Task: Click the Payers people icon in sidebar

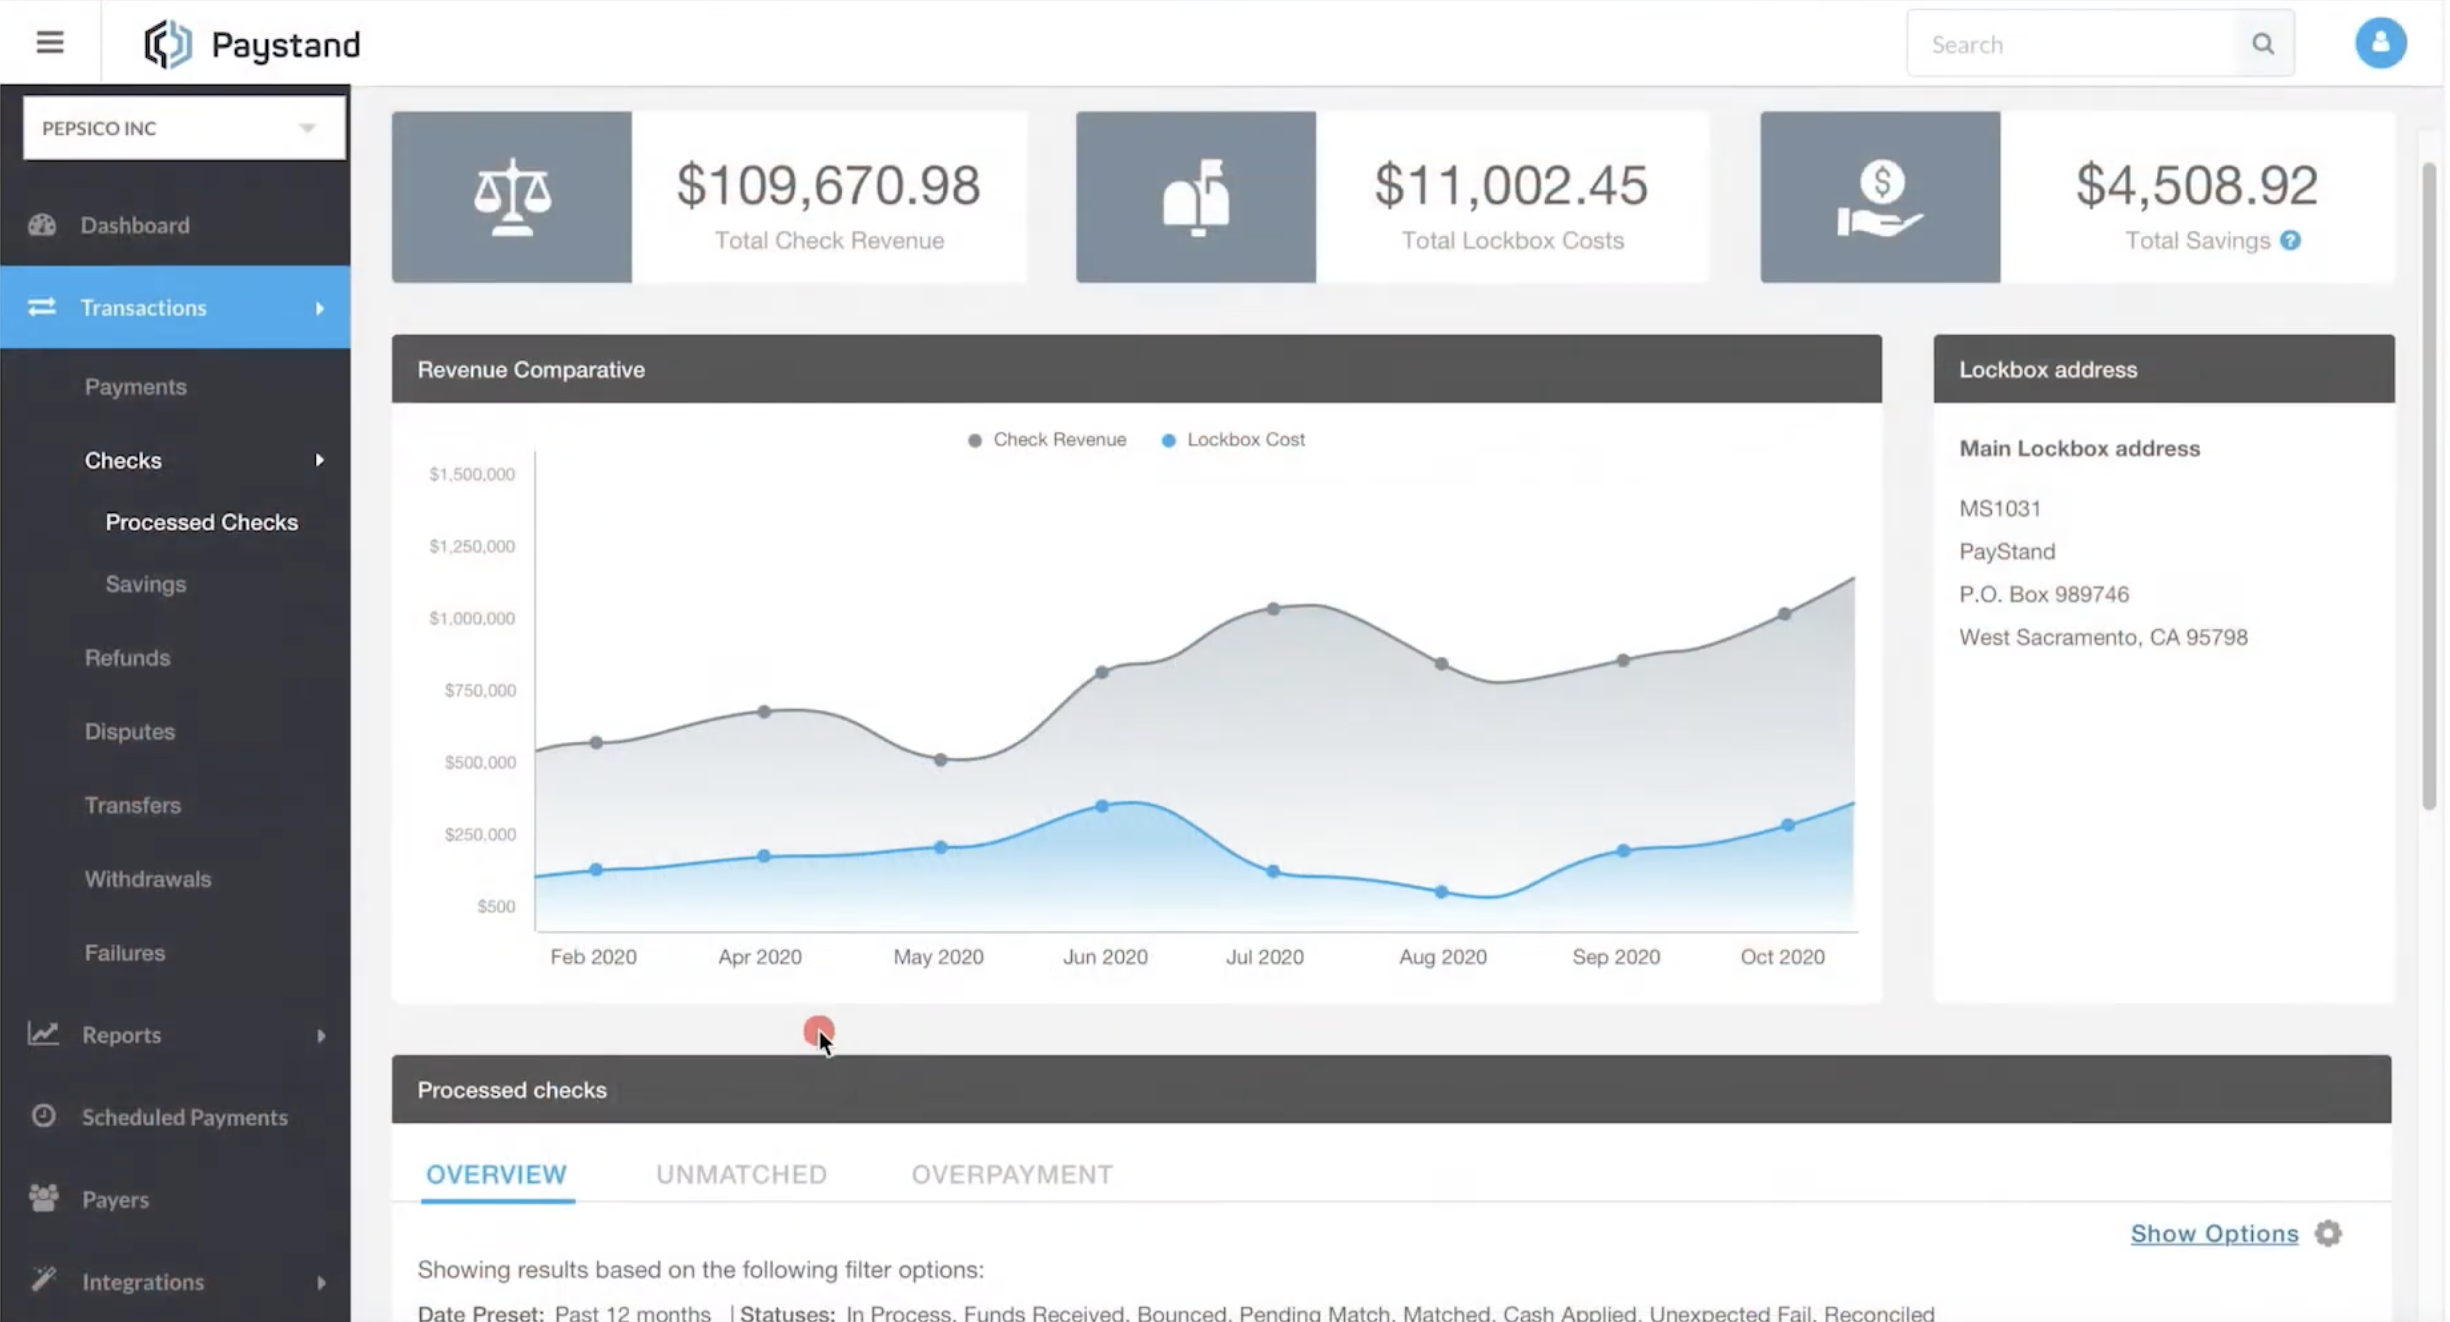Action: point(44,1199)
